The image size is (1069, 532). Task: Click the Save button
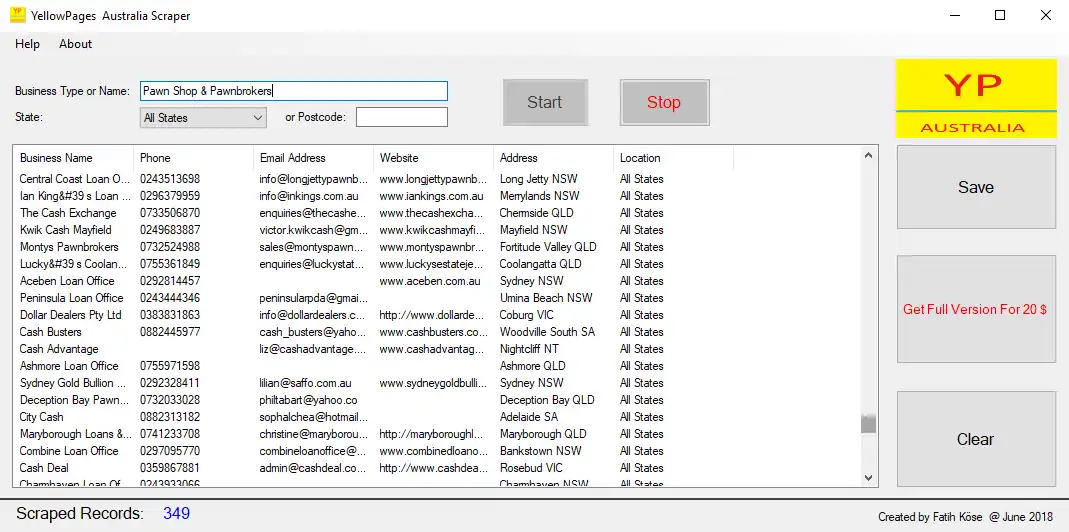976,188
